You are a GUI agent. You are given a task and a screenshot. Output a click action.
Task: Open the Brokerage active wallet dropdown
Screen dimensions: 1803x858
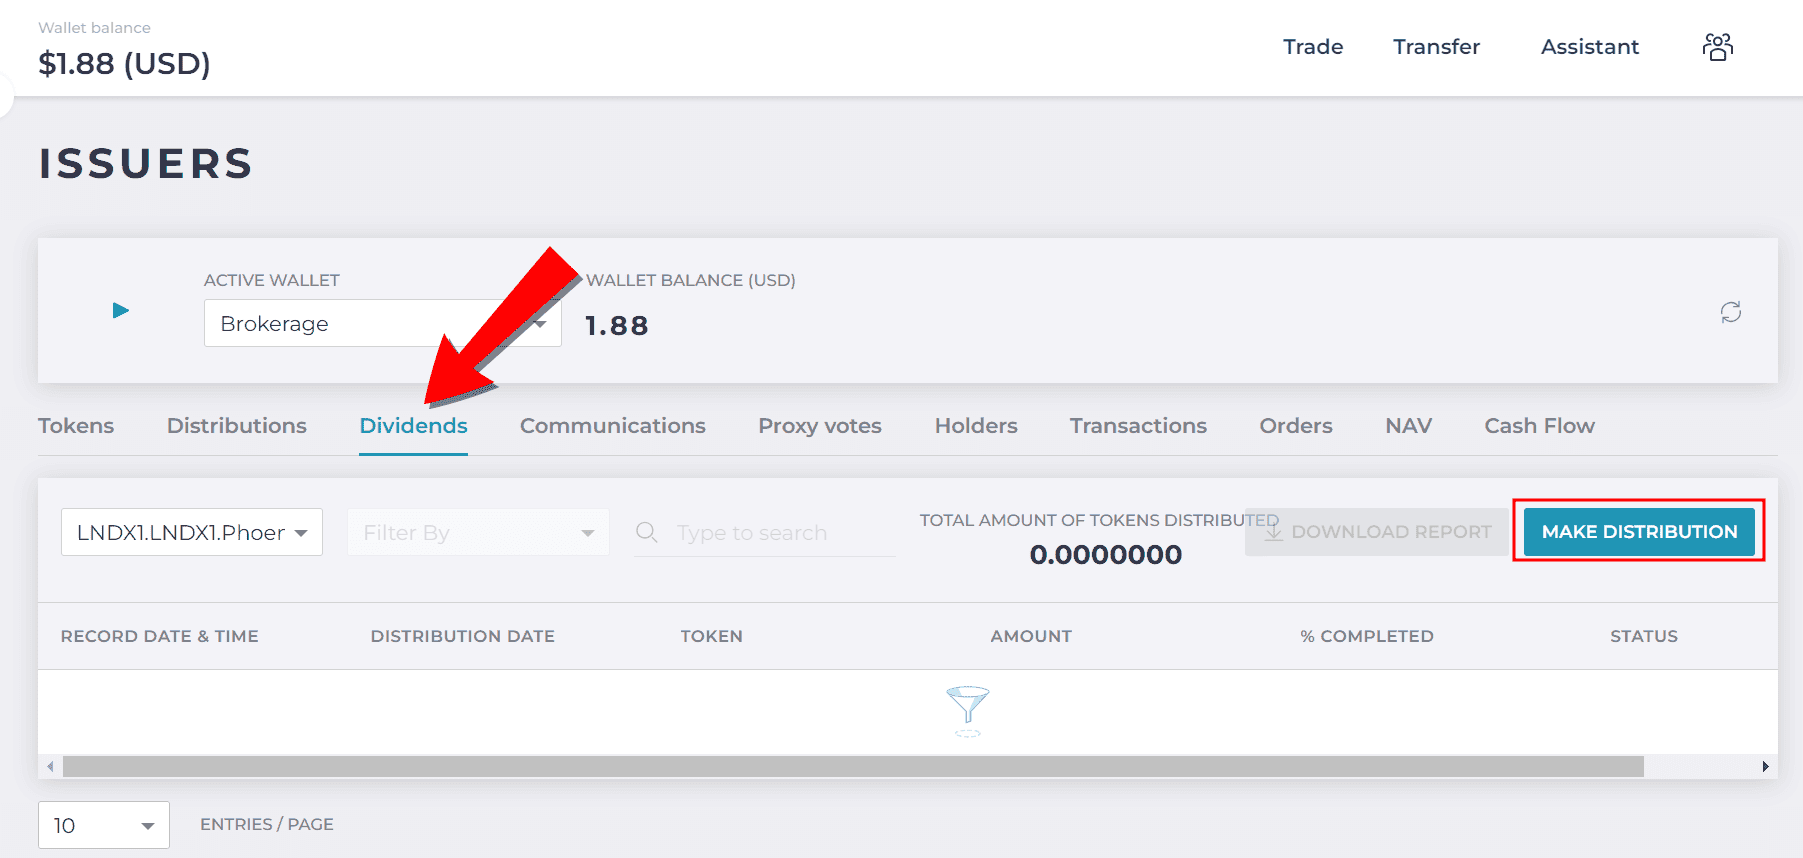point(382,323)
